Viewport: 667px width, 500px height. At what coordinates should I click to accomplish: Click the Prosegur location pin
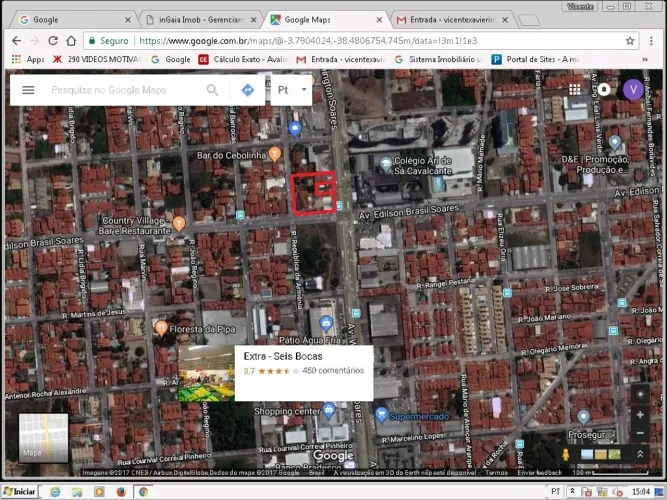click(x=584, y=417)
